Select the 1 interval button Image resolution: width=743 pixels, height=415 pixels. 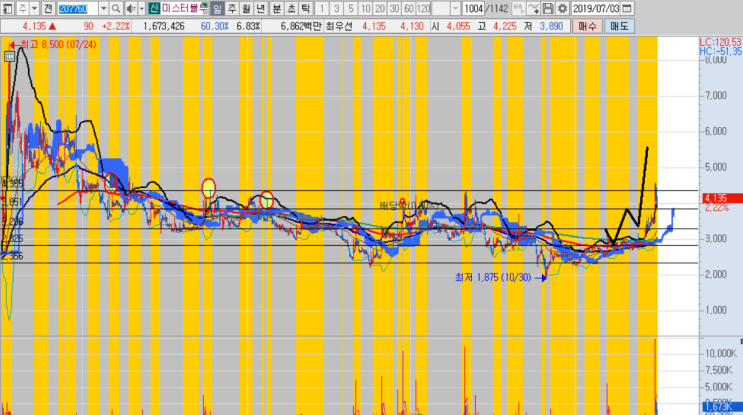322,8
